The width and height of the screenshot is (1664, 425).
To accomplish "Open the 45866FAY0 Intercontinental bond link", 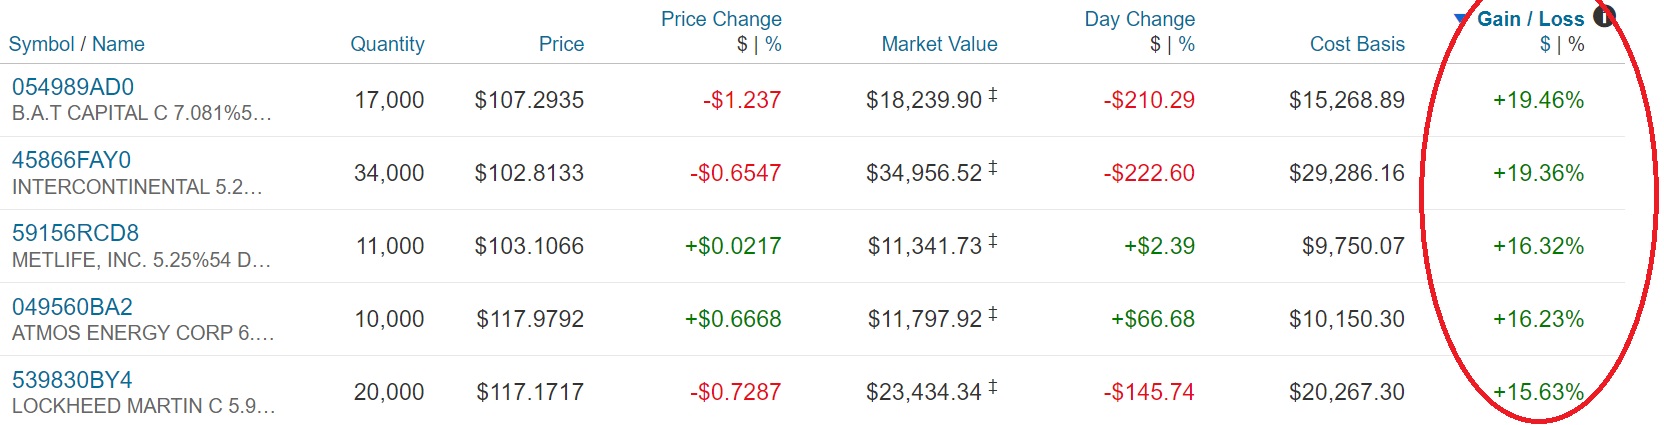I will coord(71,160).
